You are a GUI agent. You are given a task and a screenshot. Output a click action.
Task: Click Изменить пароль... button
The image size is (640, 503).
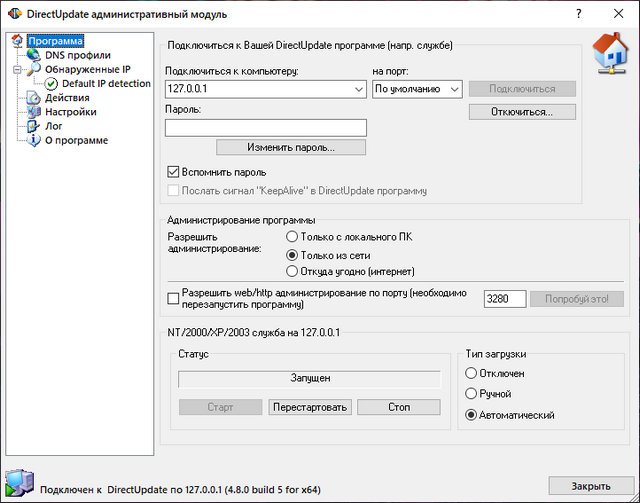pos(291,147)
